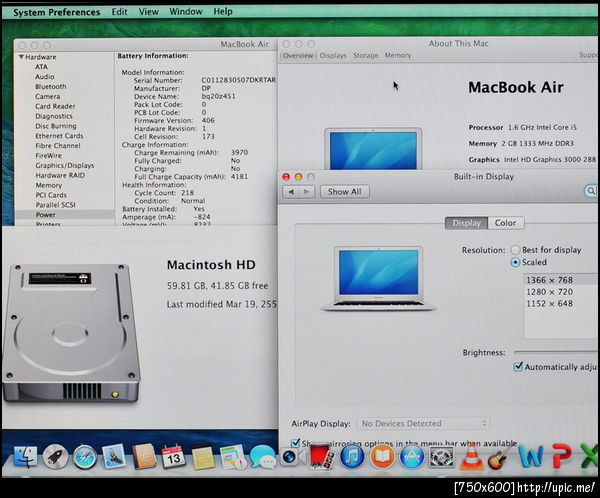Toggle Show mirroring options checkbox
The image size is (600, 498).
295,443
